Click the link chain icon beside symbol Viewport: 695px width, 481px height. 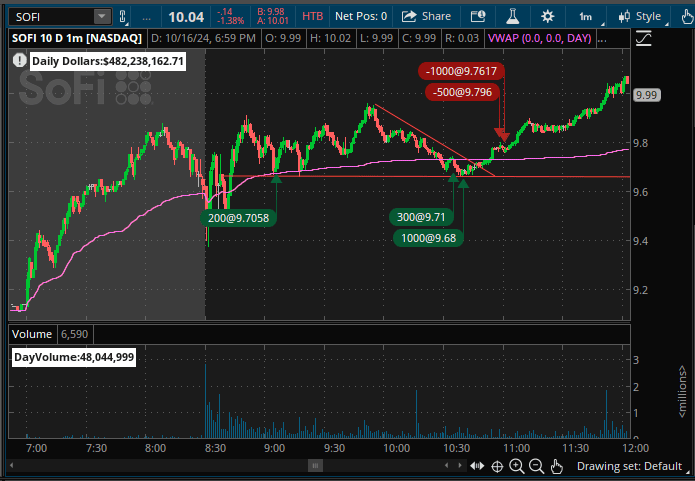[123, 17]
